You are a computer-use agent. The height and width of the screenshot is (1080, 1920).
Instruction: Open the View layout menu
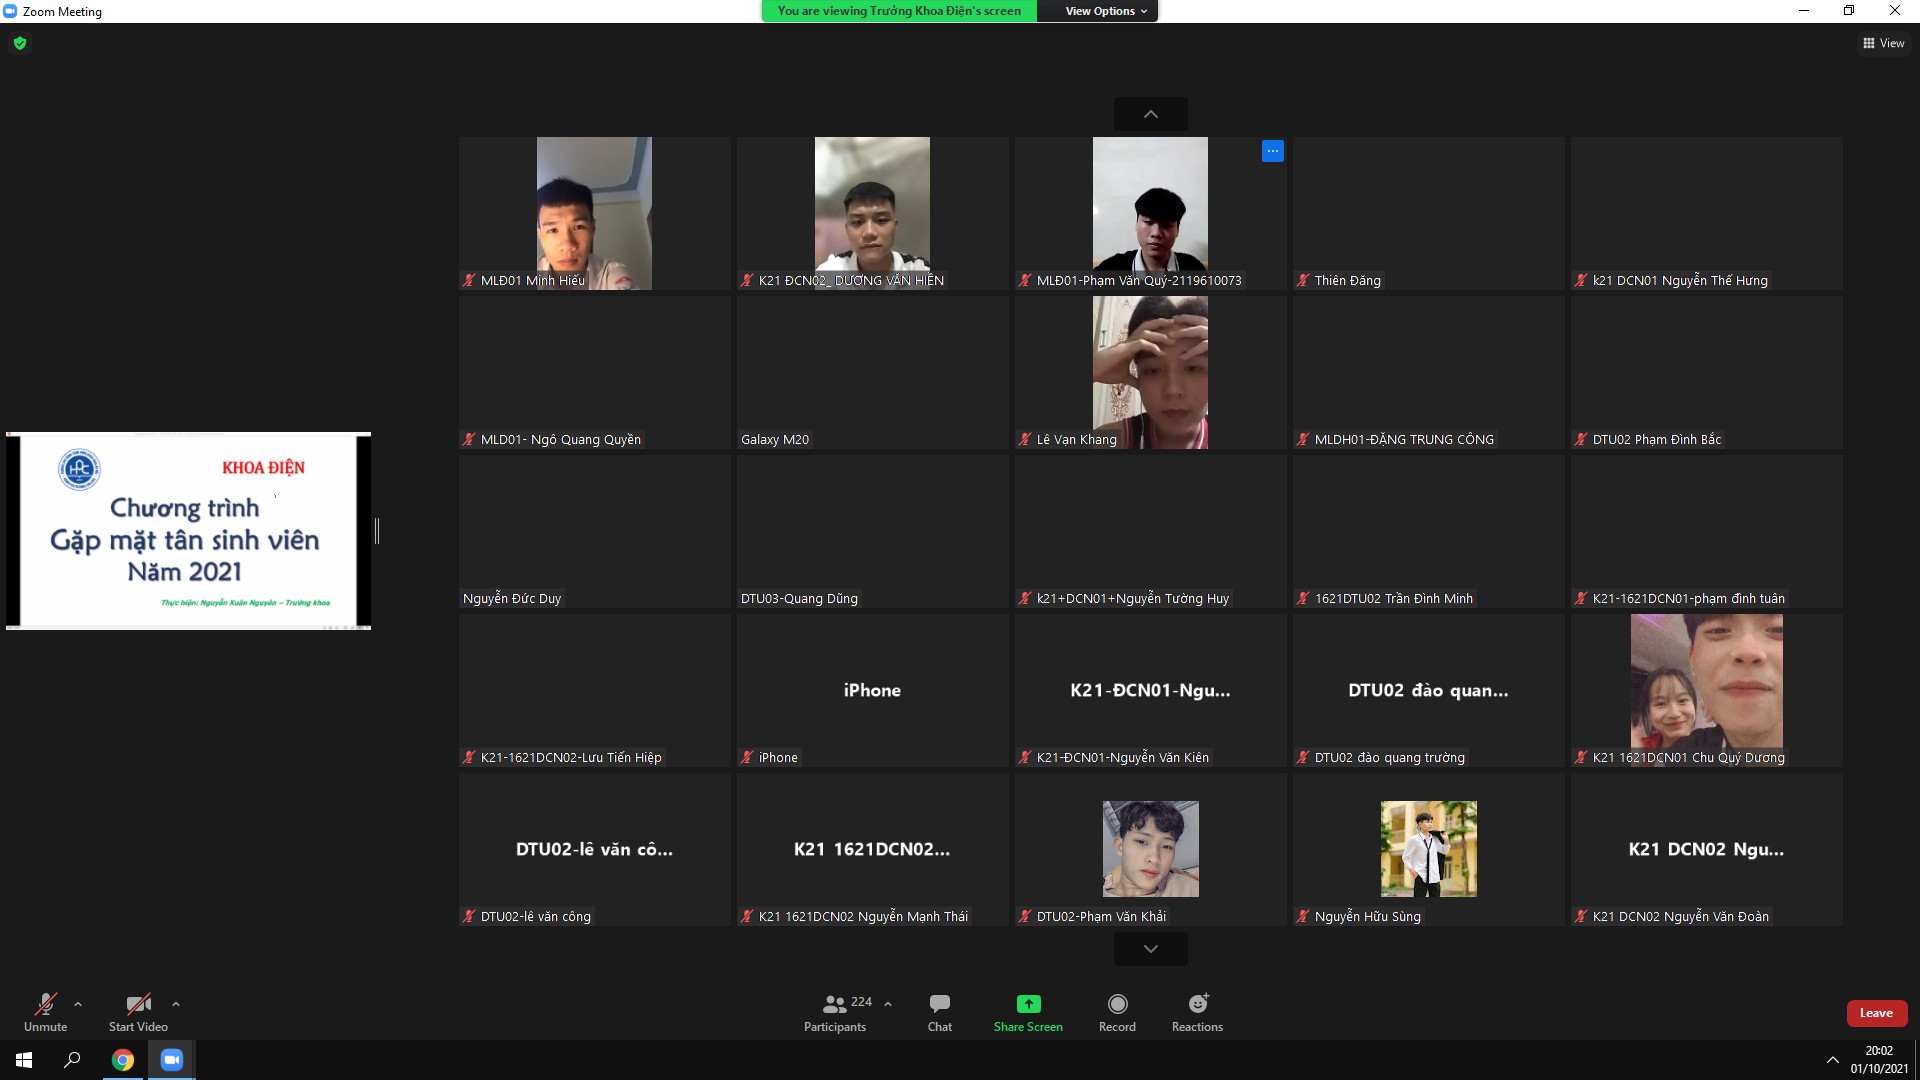pos(1883,43)
